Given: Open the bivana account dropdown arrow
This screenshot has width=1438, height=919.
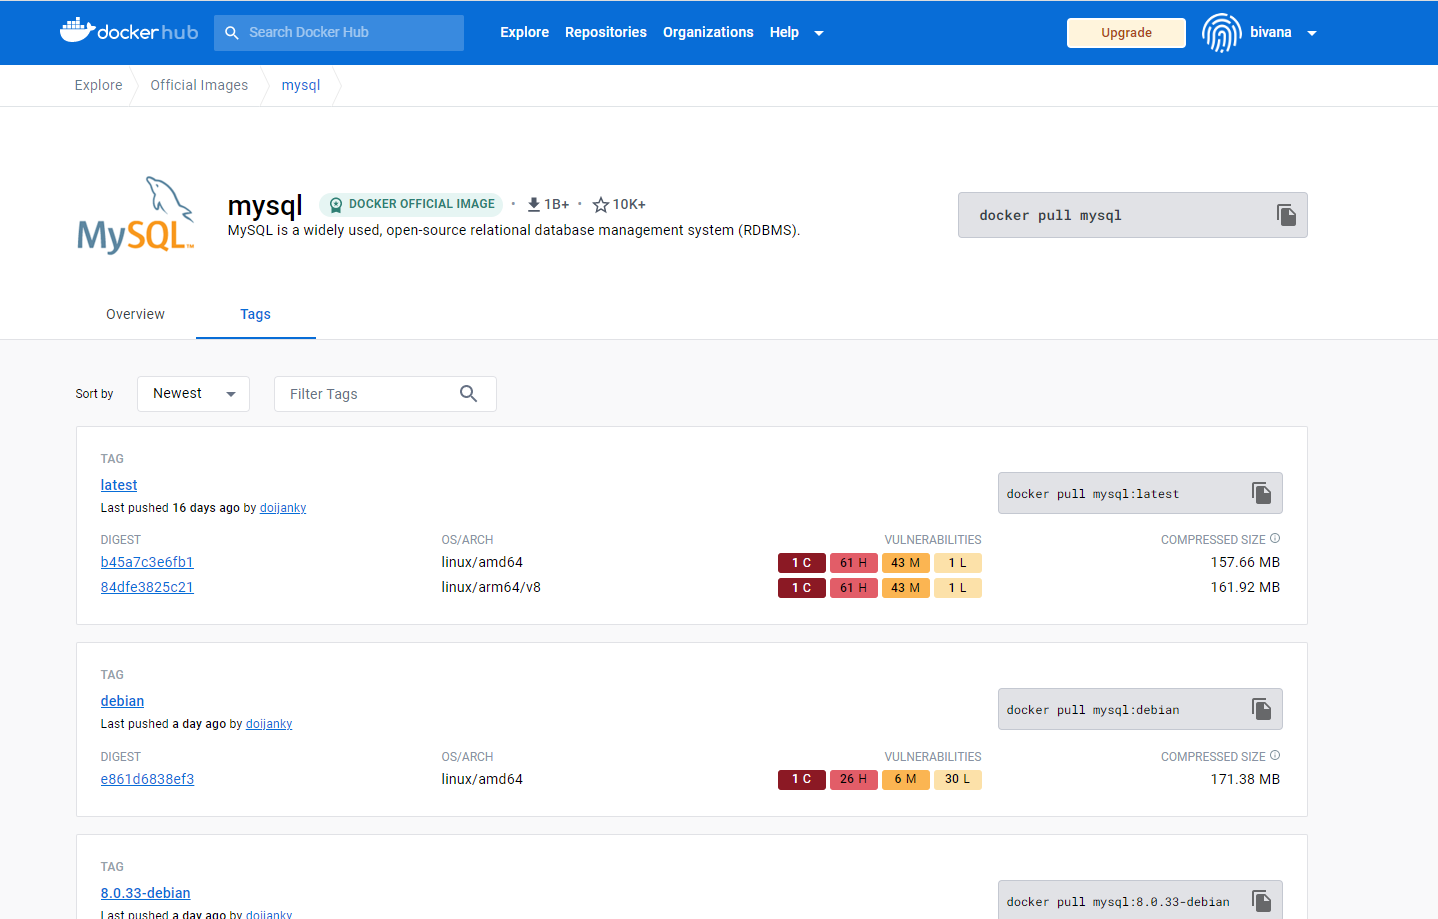Looking at the screenshot, I should click(1312, 33).
